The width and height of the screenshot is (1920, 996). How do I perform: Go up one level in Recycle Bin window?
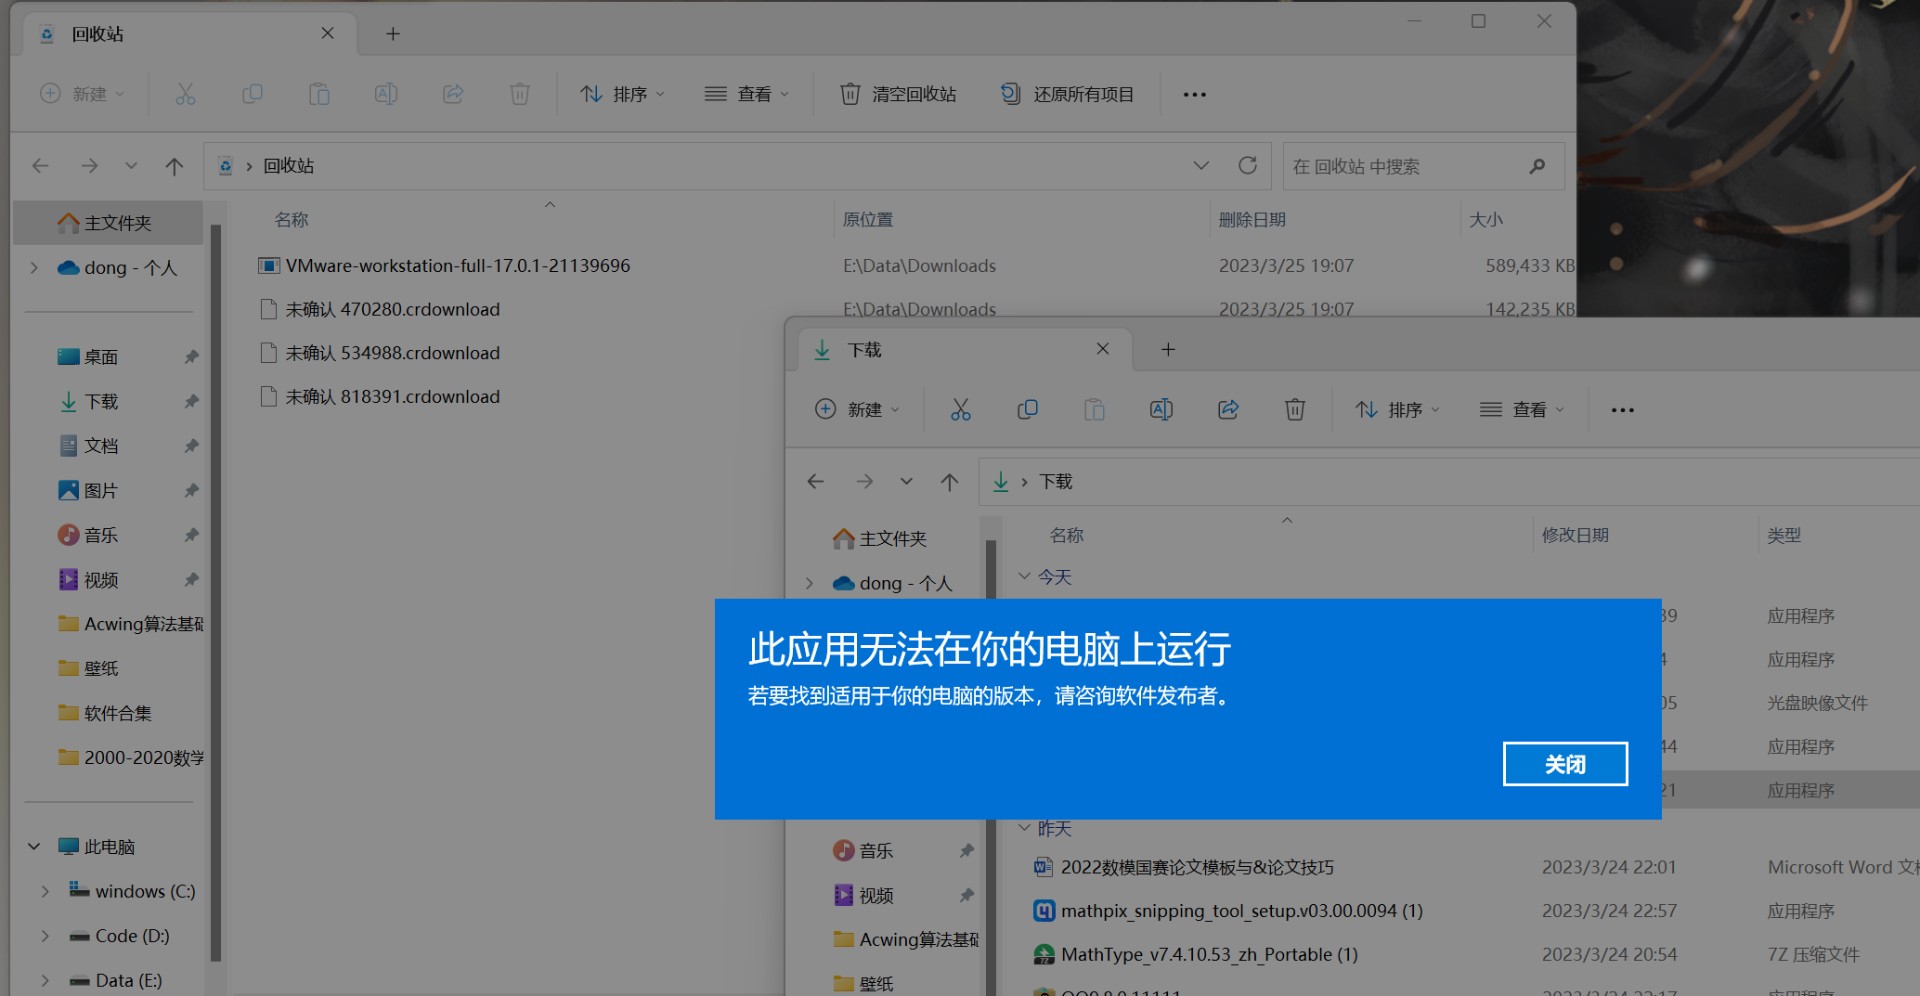[x=175, y=166]
